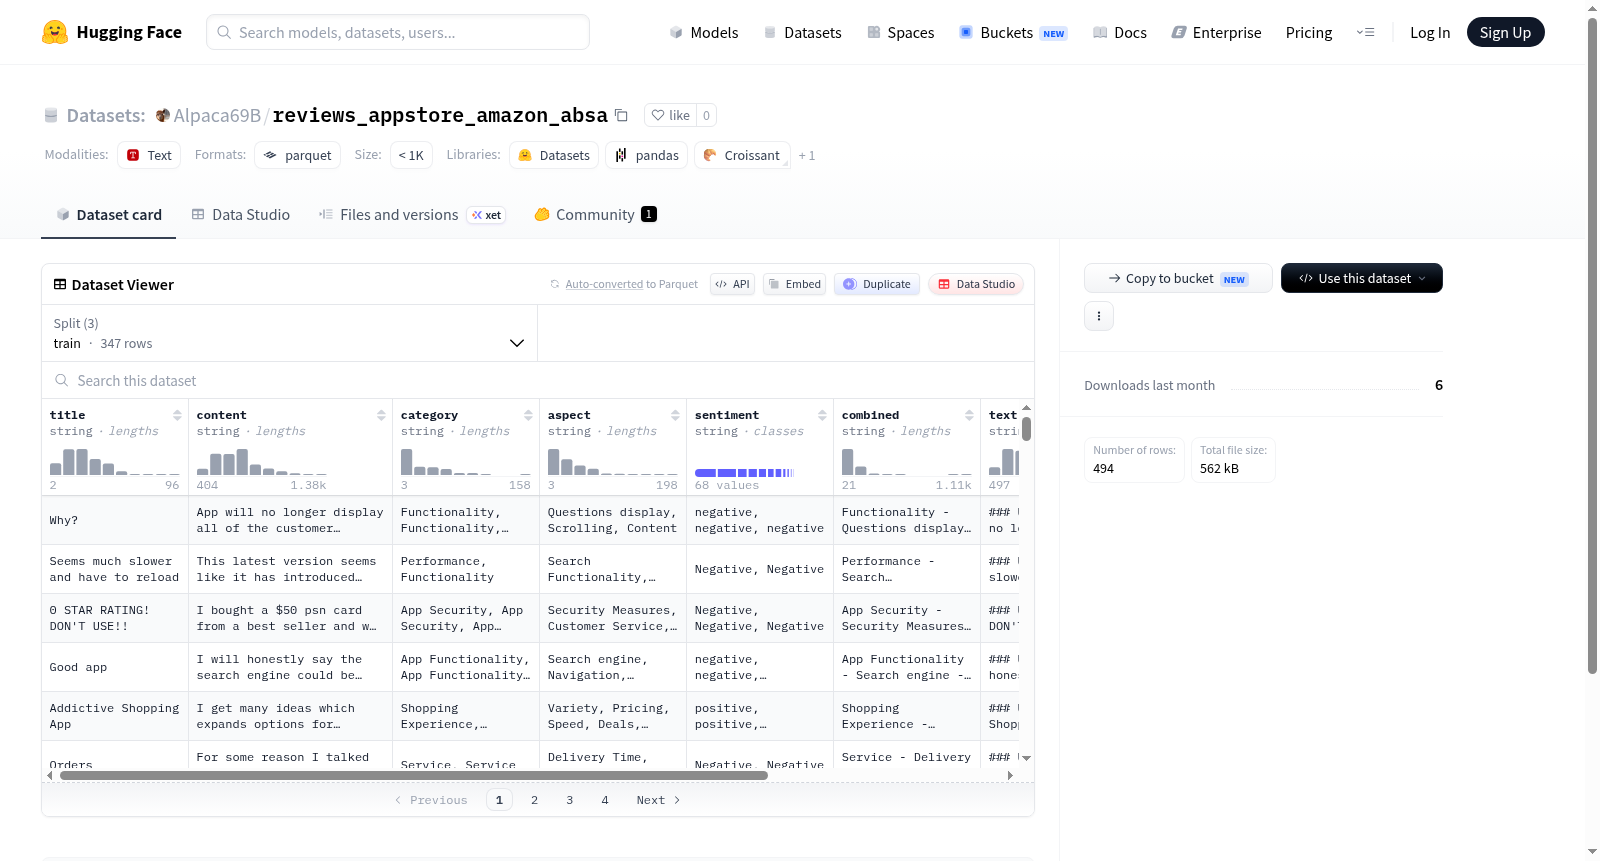Click the dataset table horizontal scrollbar
The width and height of the screenshot is (1600, 861).
pos(413,775)
